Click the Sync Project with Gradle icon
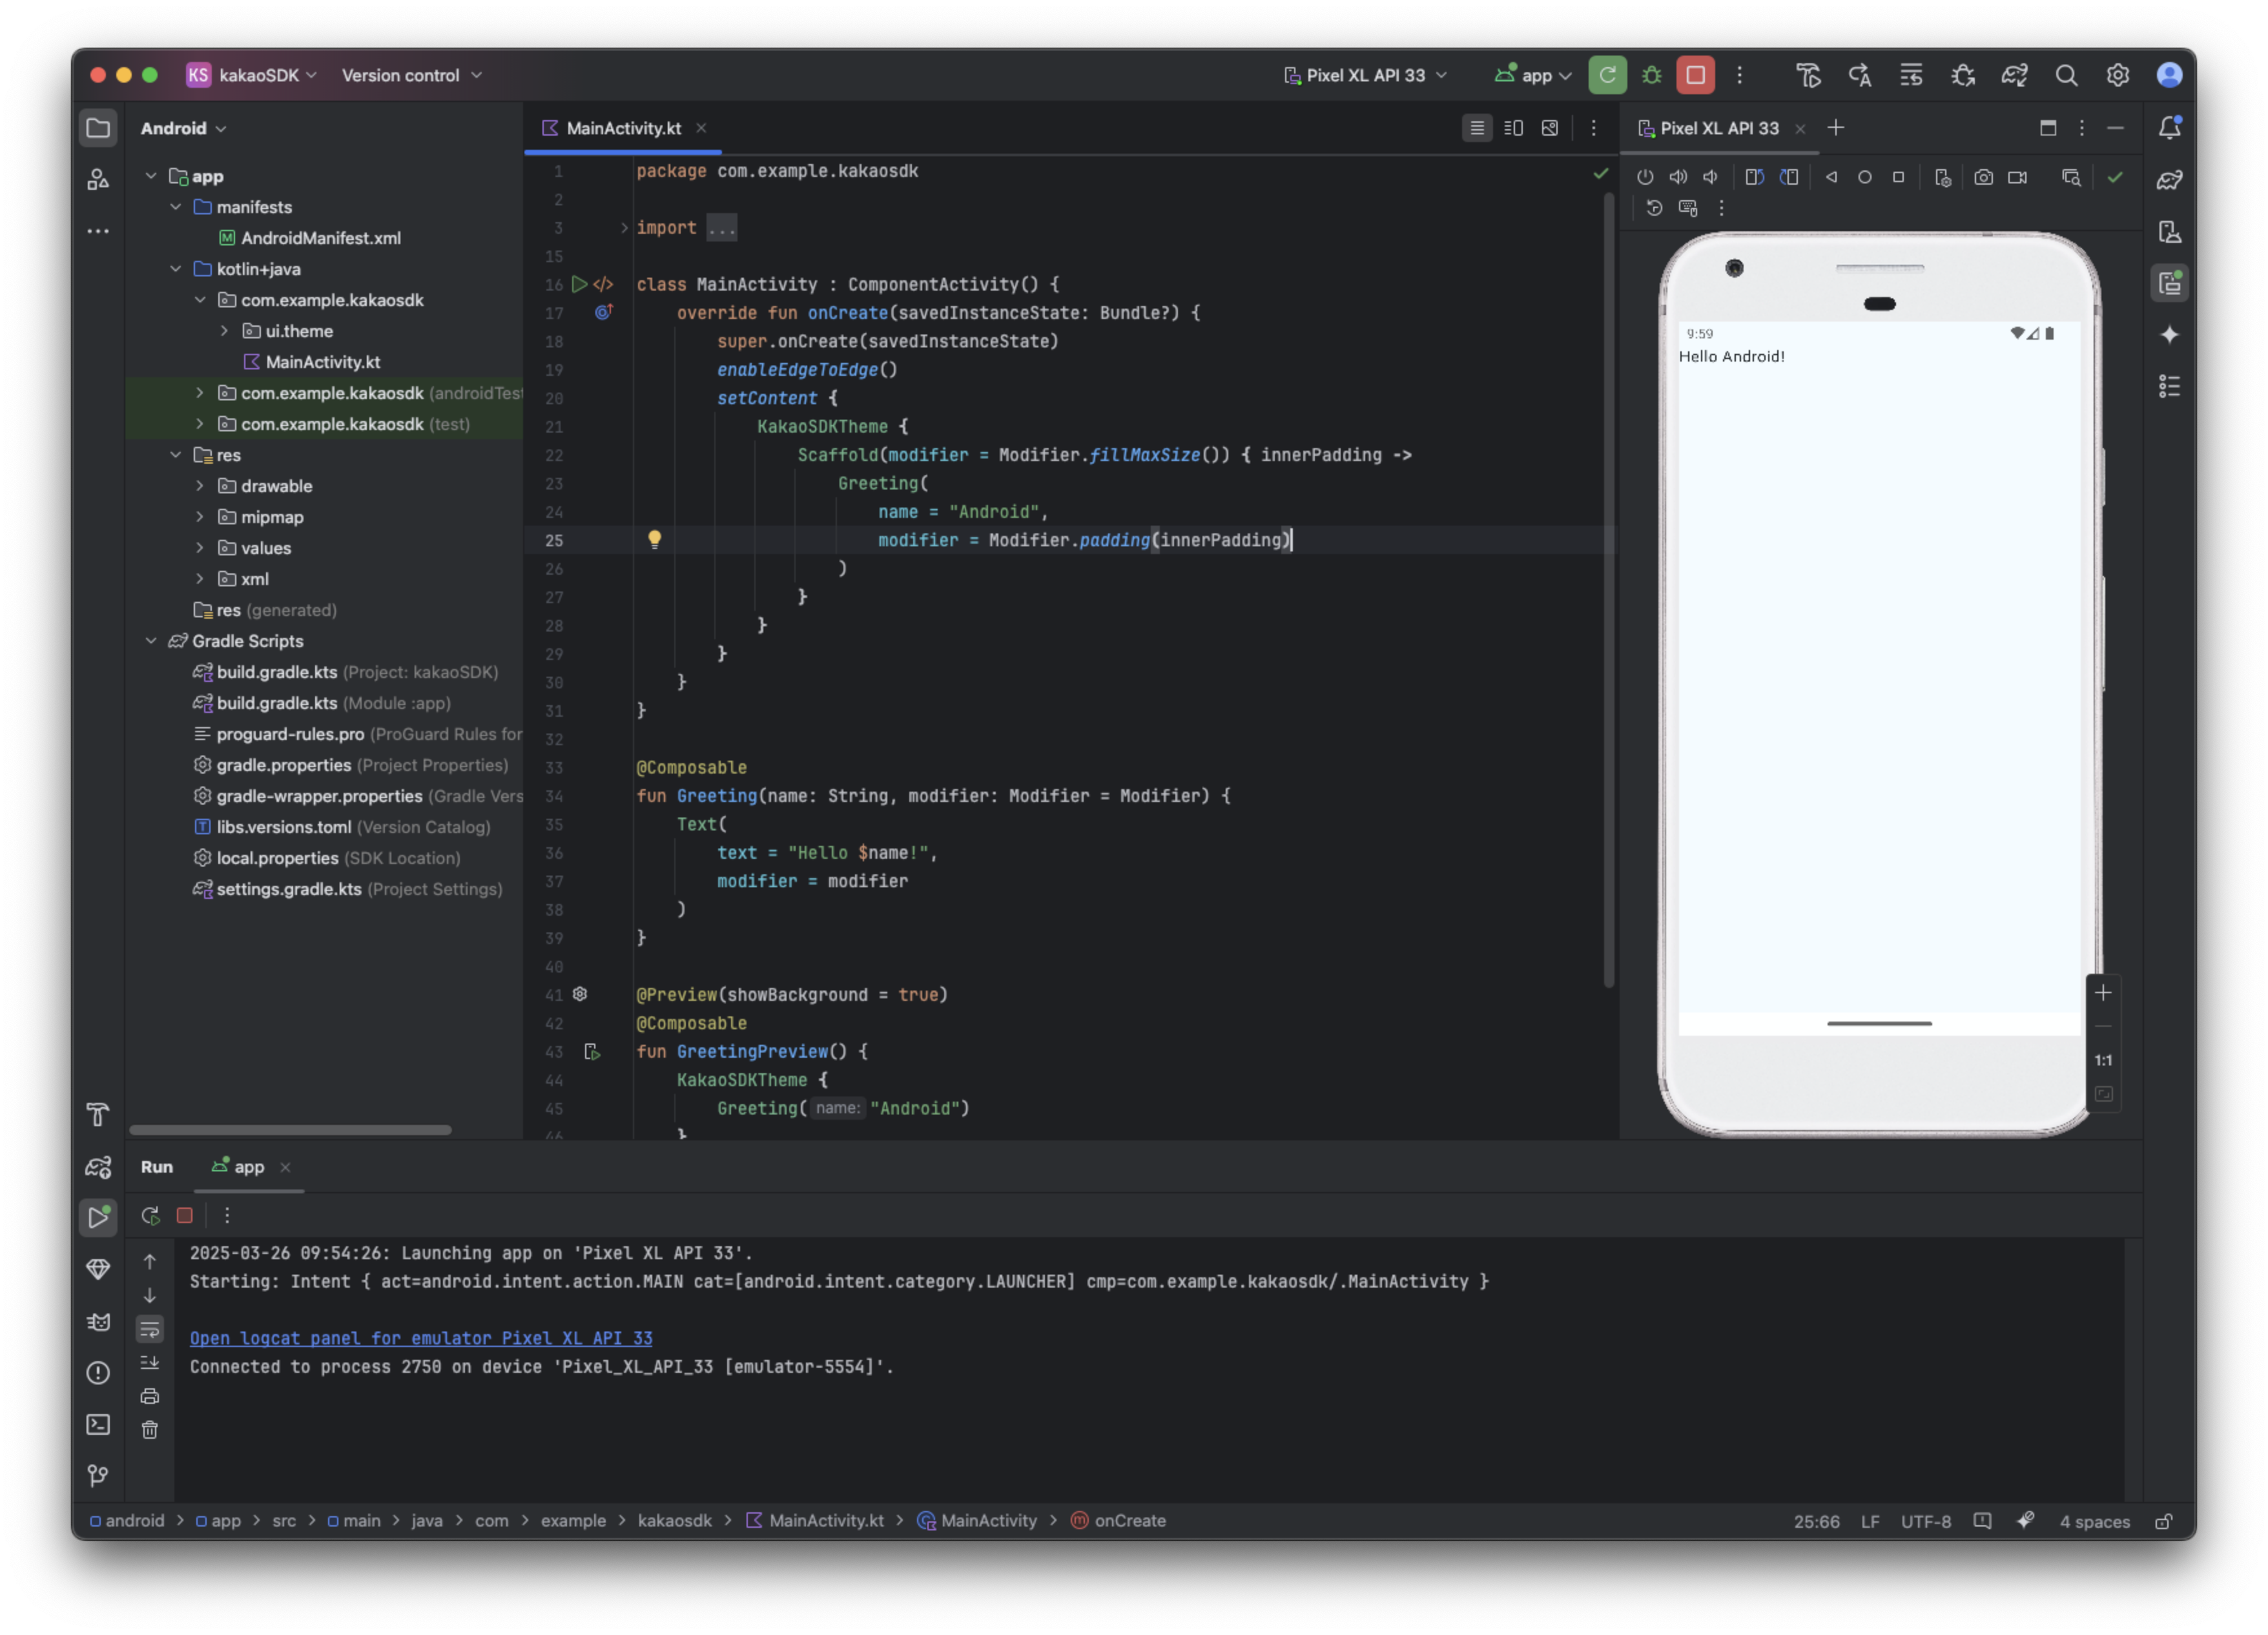Viewport: 2268px width, 1635px height. point(2014,75)
